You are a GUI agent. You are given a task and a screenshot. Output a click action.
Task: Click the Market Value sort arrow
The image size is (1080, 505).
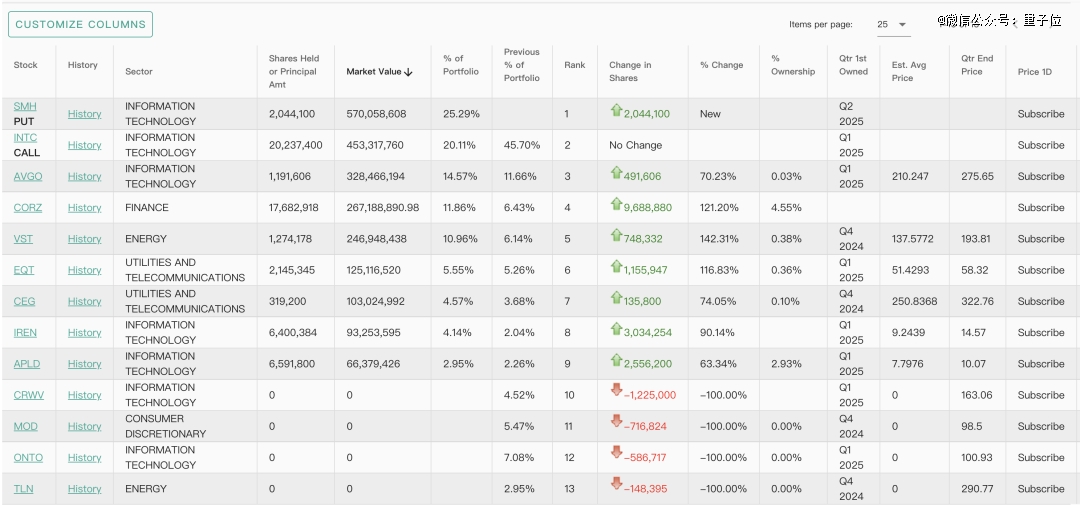coord(408,72)
